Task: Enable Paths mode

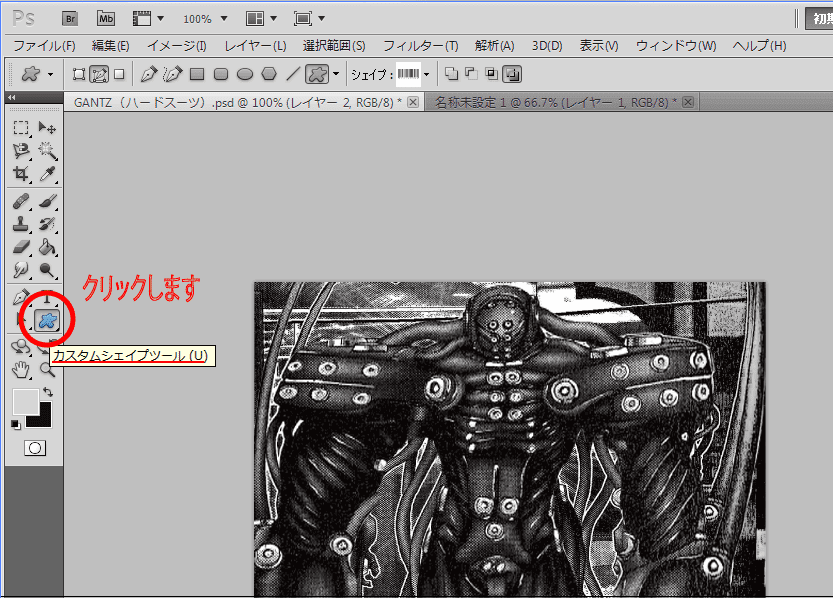Action: (99, 74)
